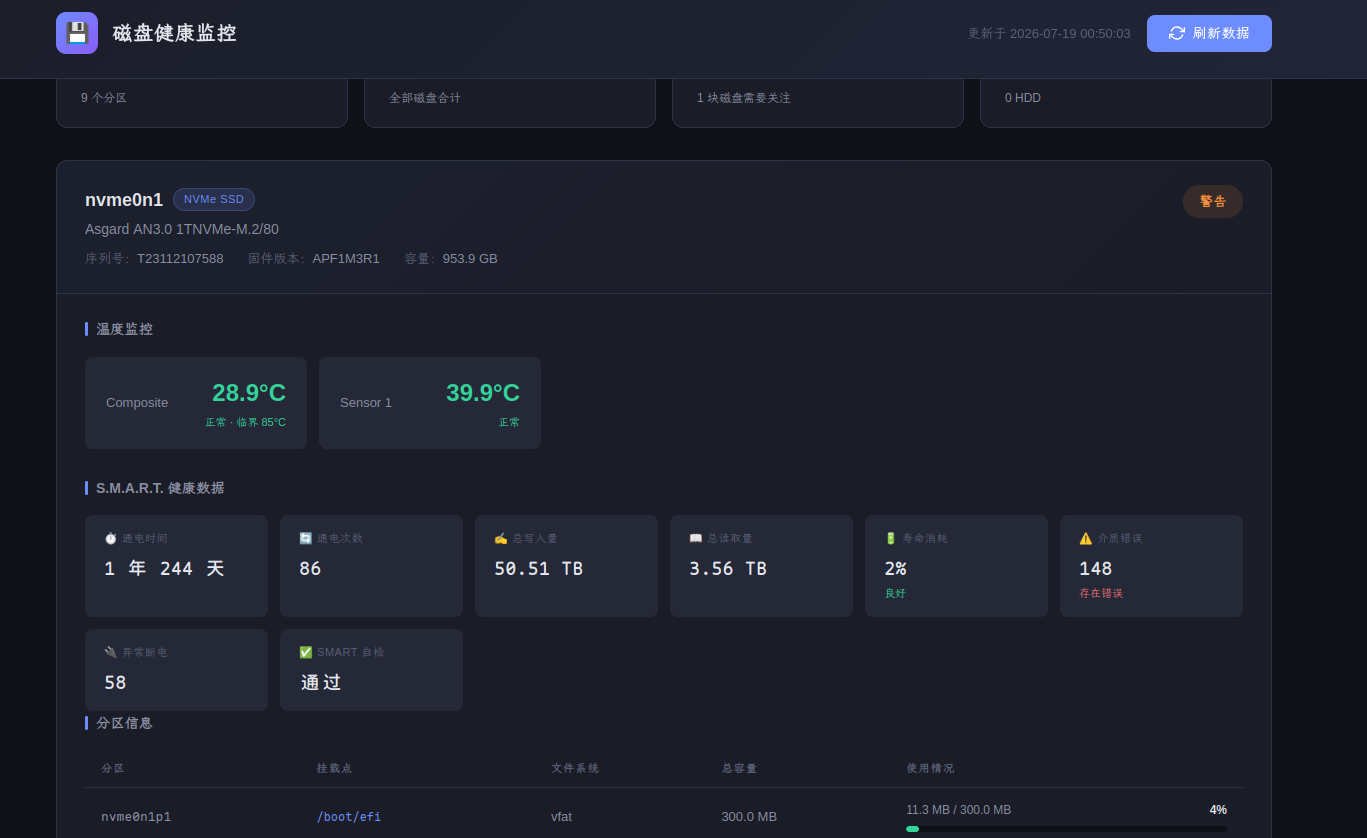Click the floppy disk app logo
Image resolution: width=1367 pixels, height=838 pixels.
[x=77, y=33]
